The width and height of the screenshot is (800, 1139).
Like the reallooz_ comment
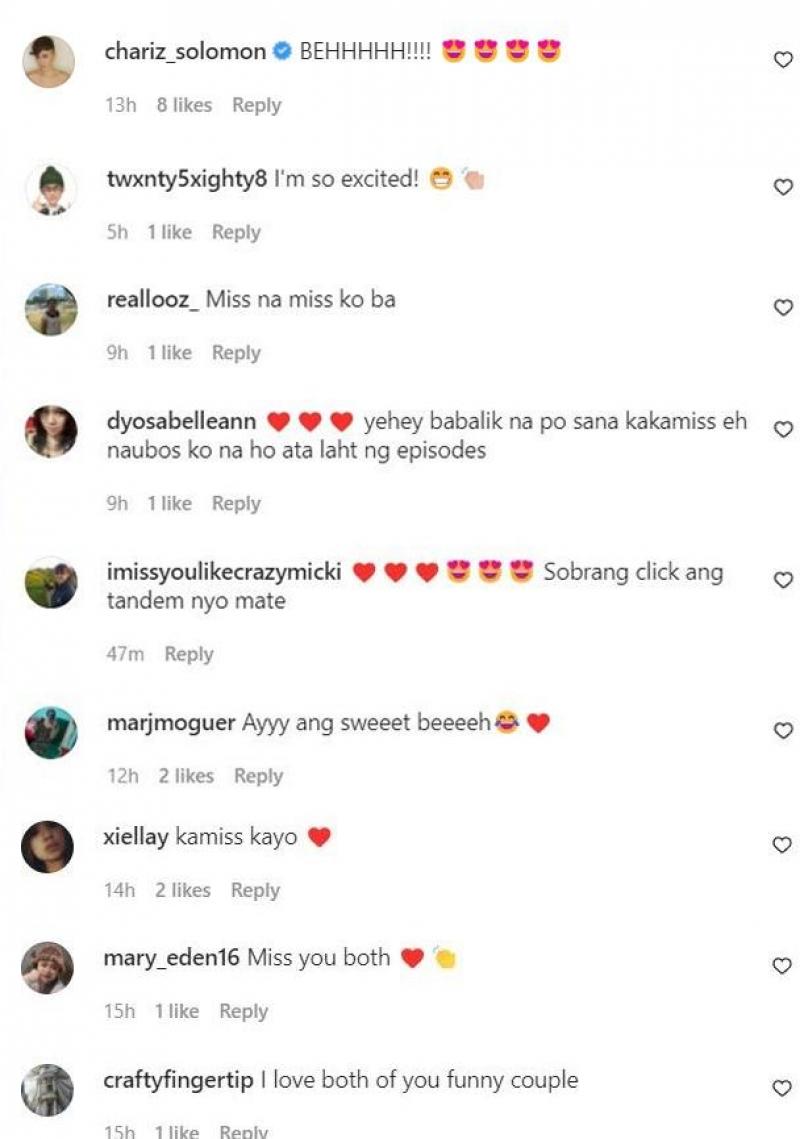783,307
